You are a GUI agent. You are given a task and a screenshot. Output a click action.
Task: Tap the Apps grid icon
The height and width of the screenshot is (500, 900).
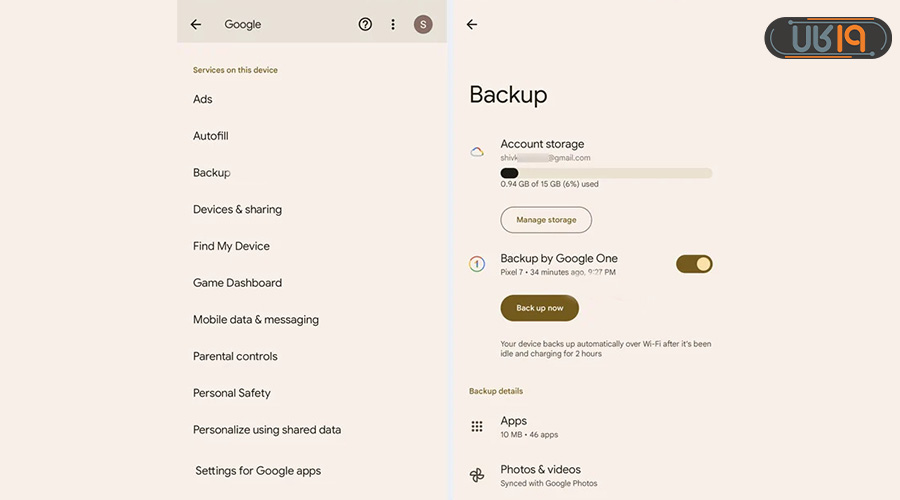pos(477,427)
